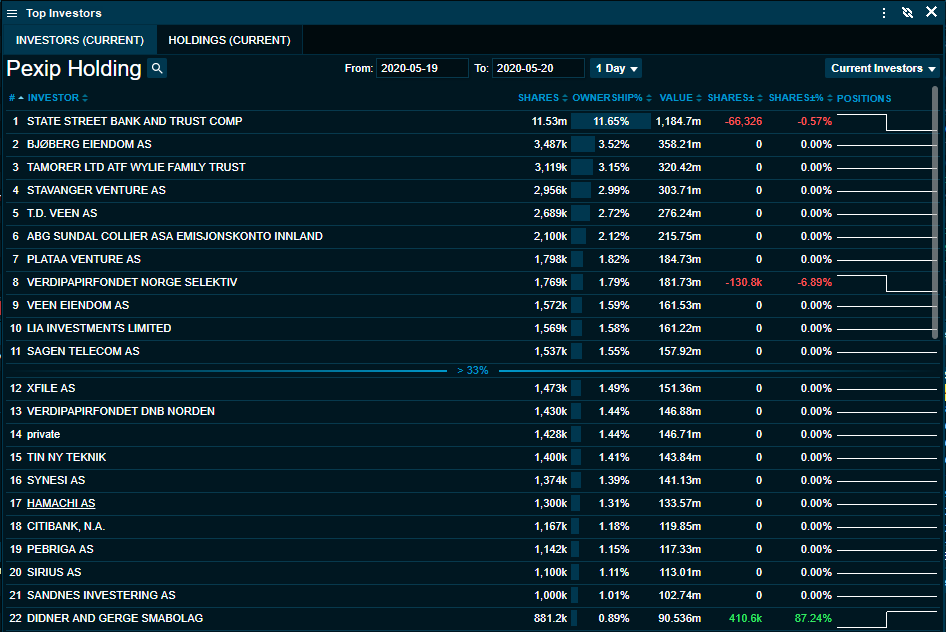Select Didner and Gerge Smabolag investor
Image resolution: width=946 pixels, height=632 pixels.
click(115, 618)
